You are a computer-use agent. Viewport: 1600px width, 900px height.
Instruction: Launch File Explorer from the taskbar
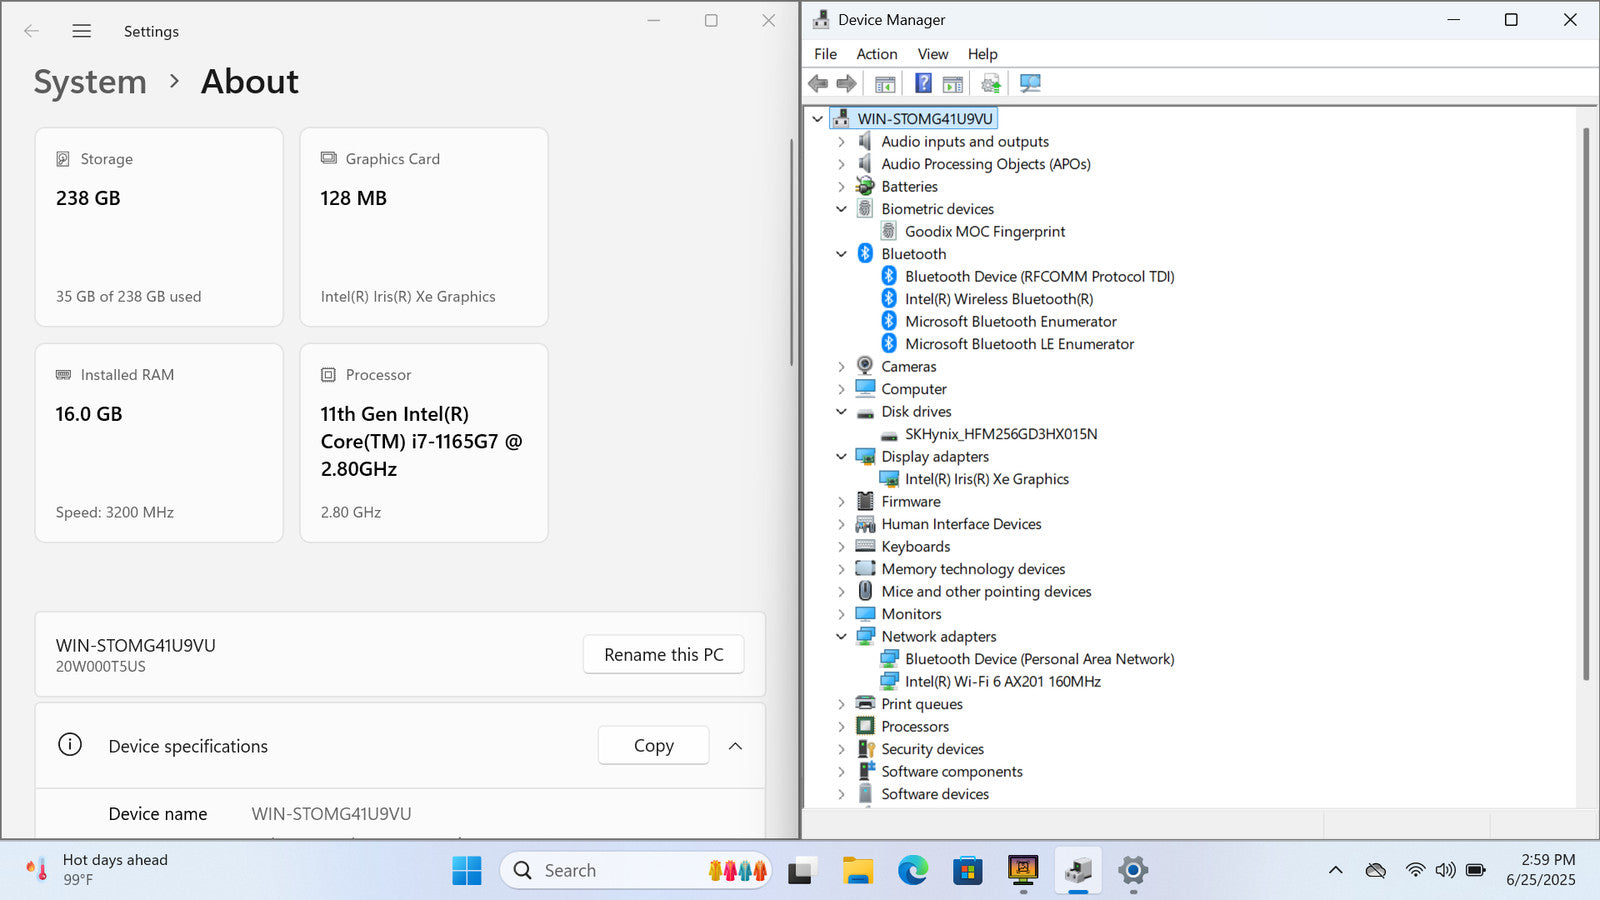pos(857,870)
